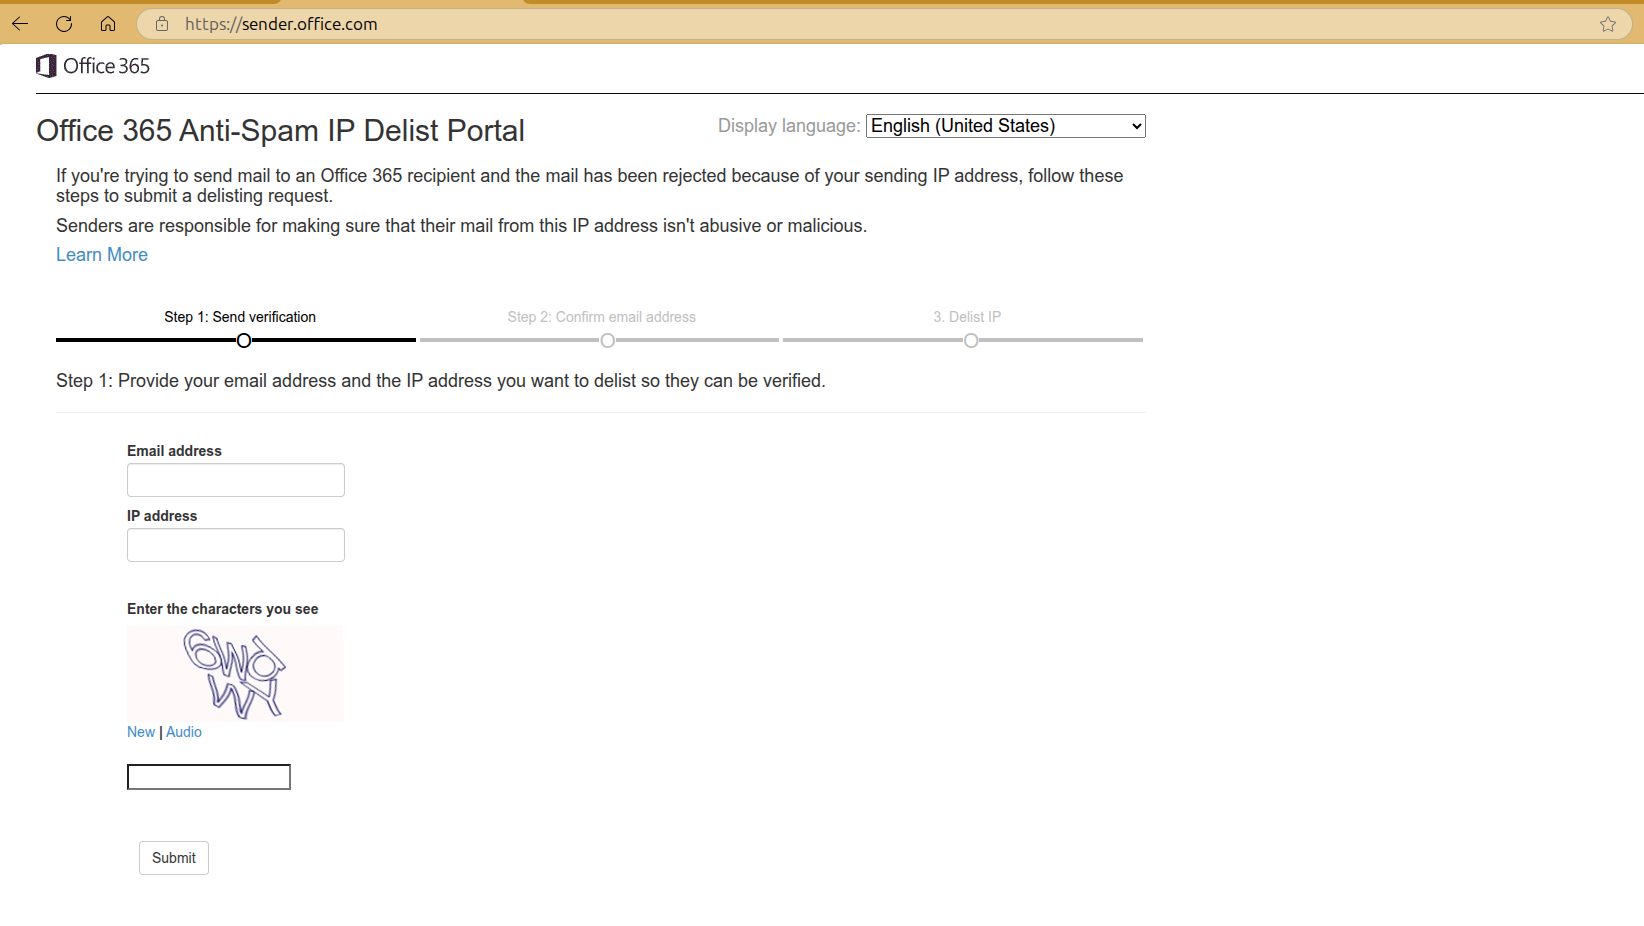1644x926 pixels.
Task: Reload the page with the refresh icon
Action: (64, 24)
